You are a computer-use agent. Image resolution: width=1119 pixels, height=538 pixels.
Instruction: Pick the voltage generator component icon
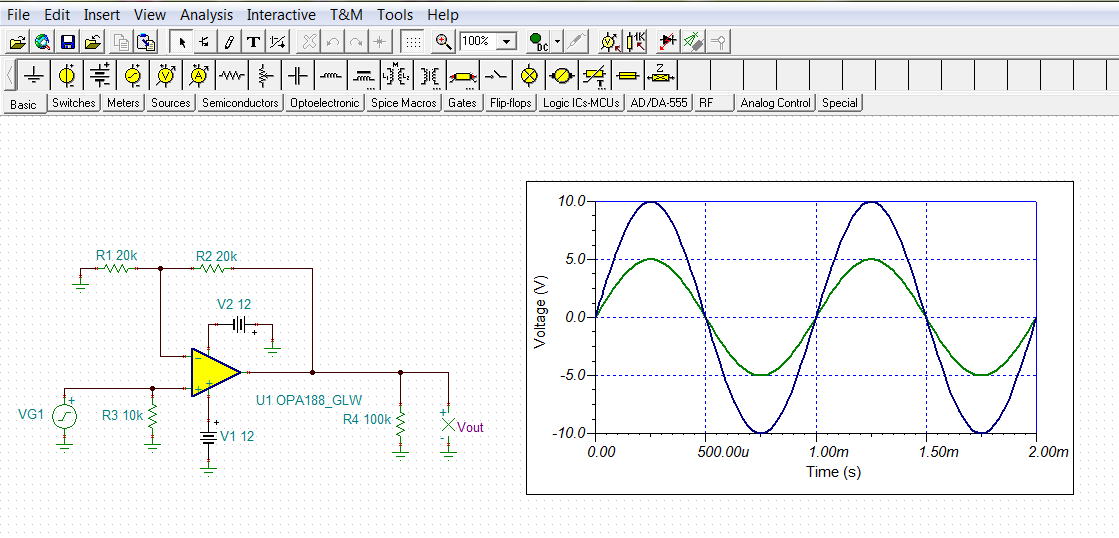[133, 75]
